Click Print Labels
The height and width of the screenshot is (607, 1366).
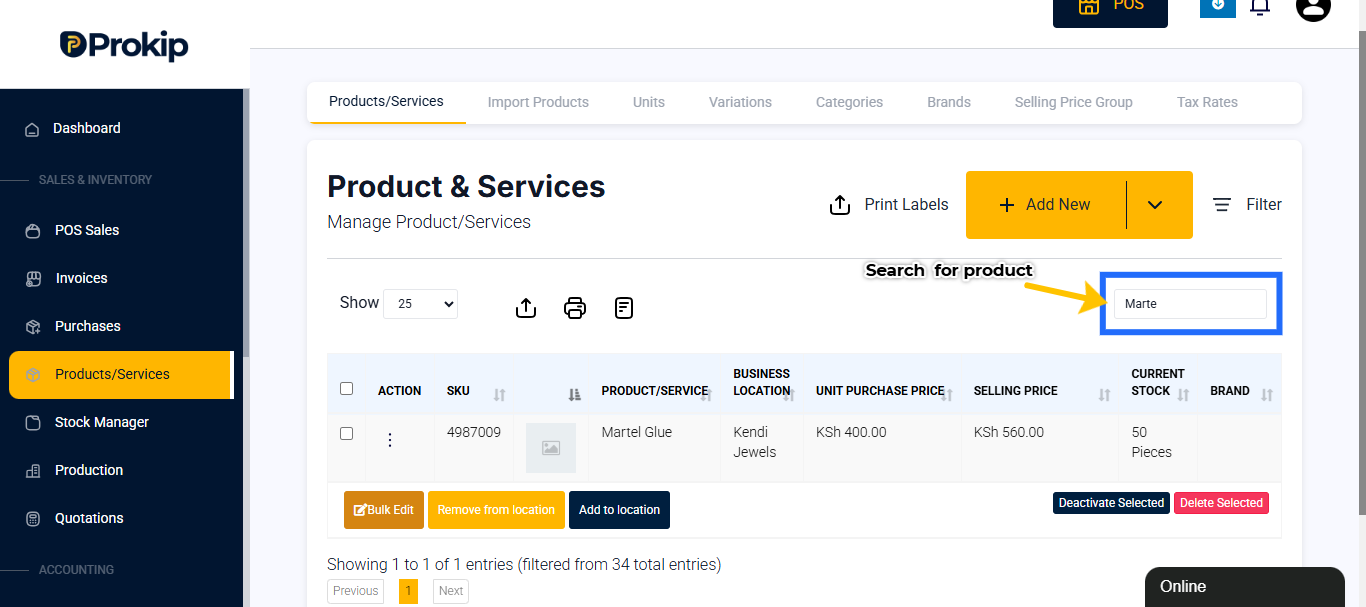coord(889,204)
